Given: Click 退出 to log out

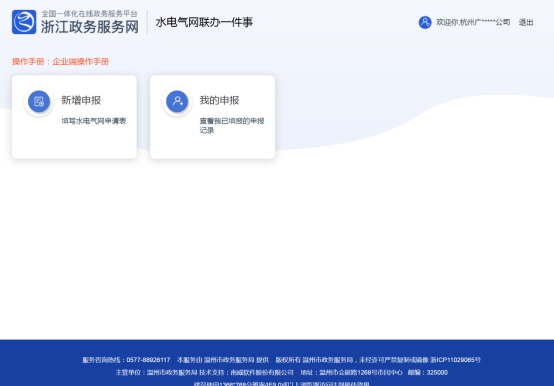Looking at the screenshot, I should click(526, 22).
